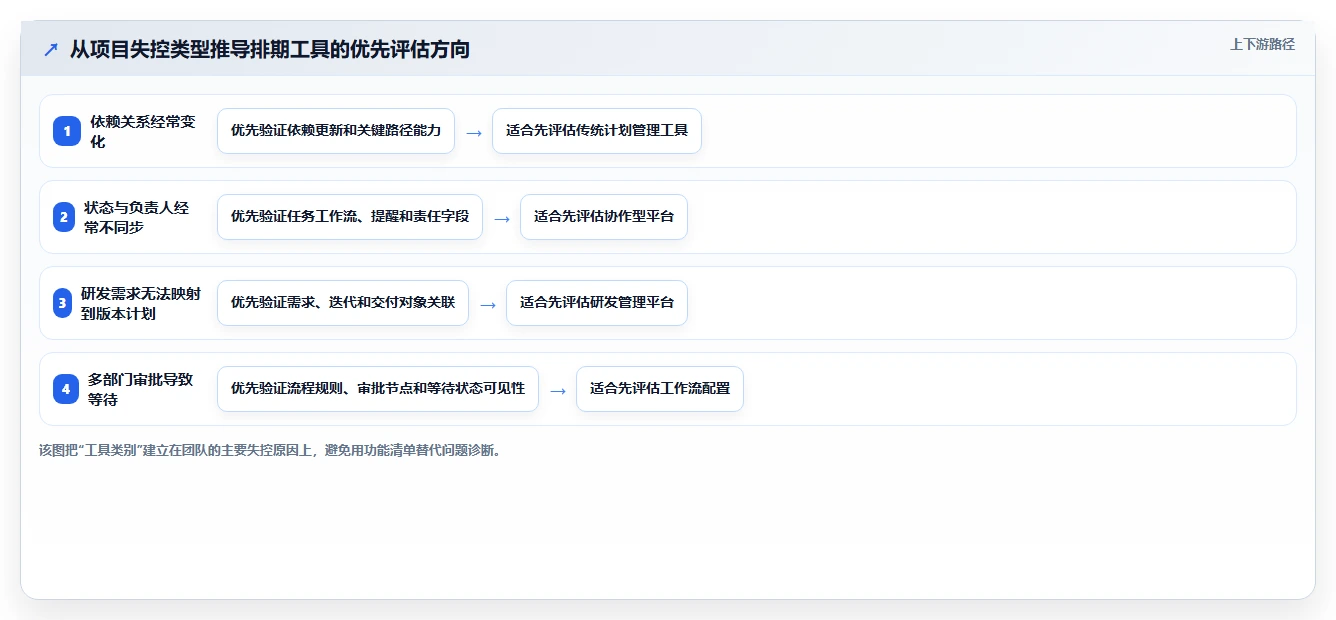Click the footnote starting with 该图把“工具类别”
Viewport: 1336px width, 620px height.
click(x=270, y=451)
